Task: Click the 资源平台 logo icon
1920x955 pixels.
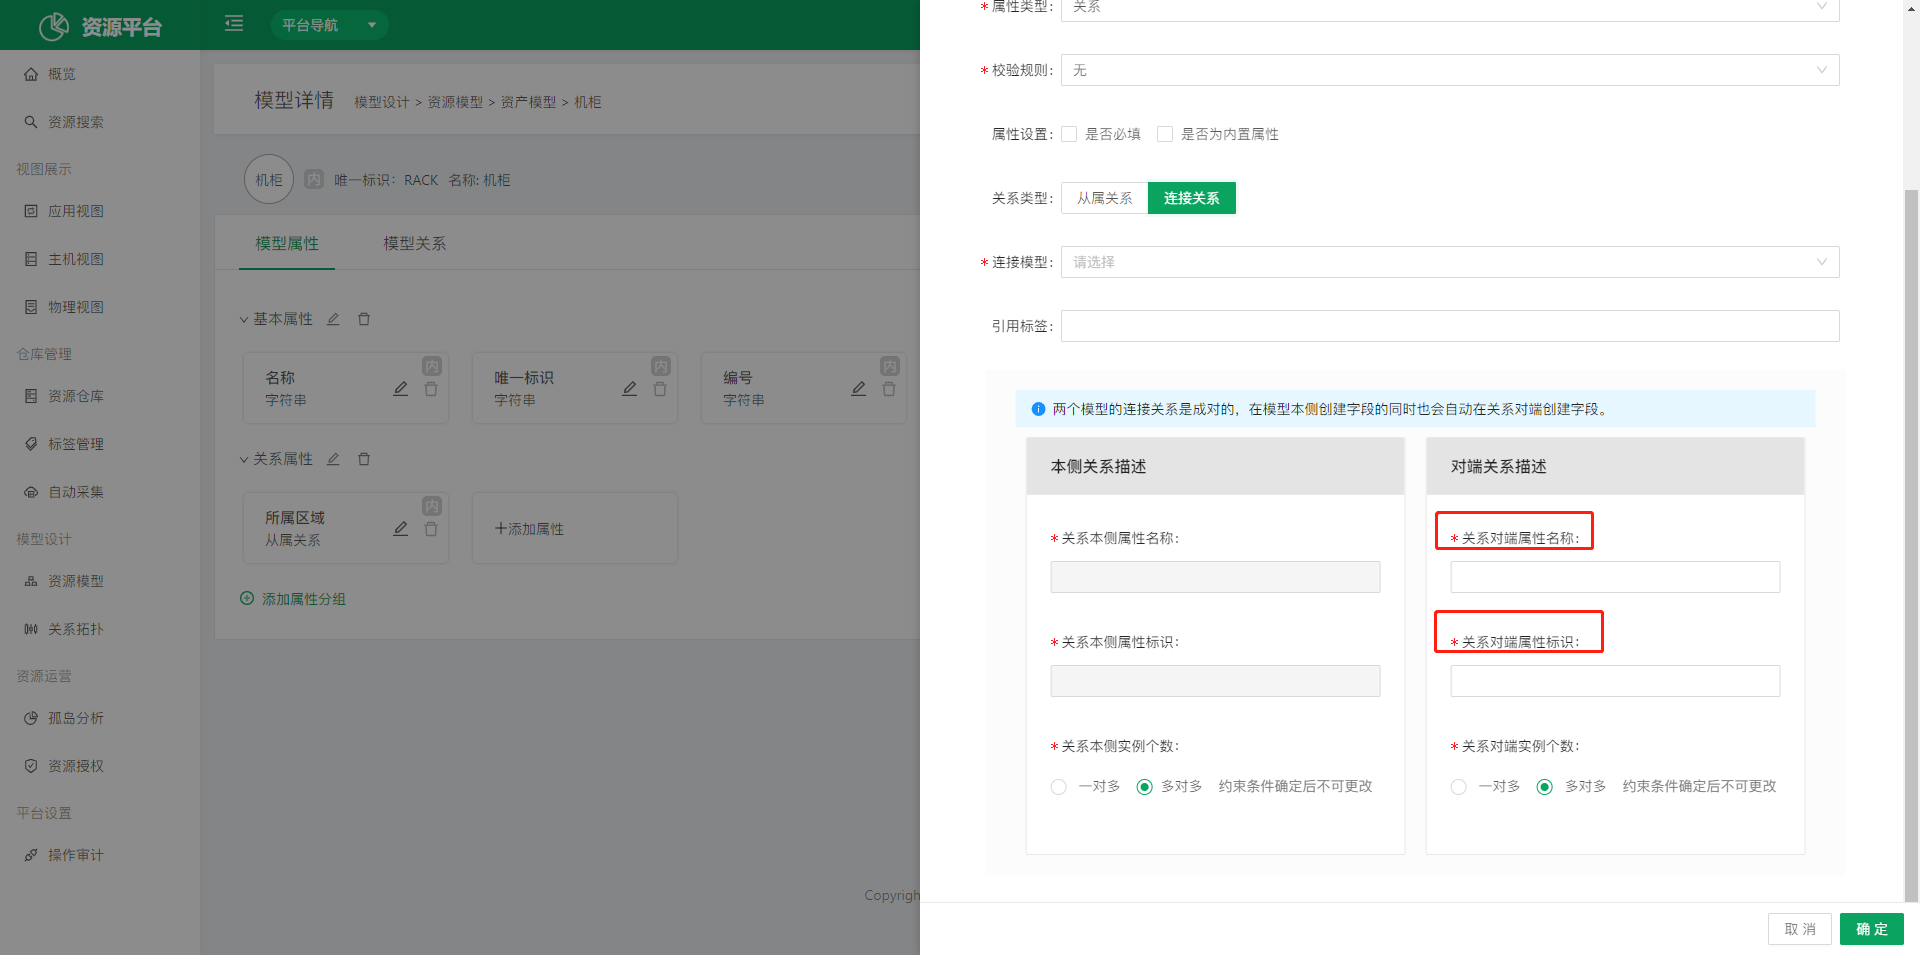Action: pos(54,26)
